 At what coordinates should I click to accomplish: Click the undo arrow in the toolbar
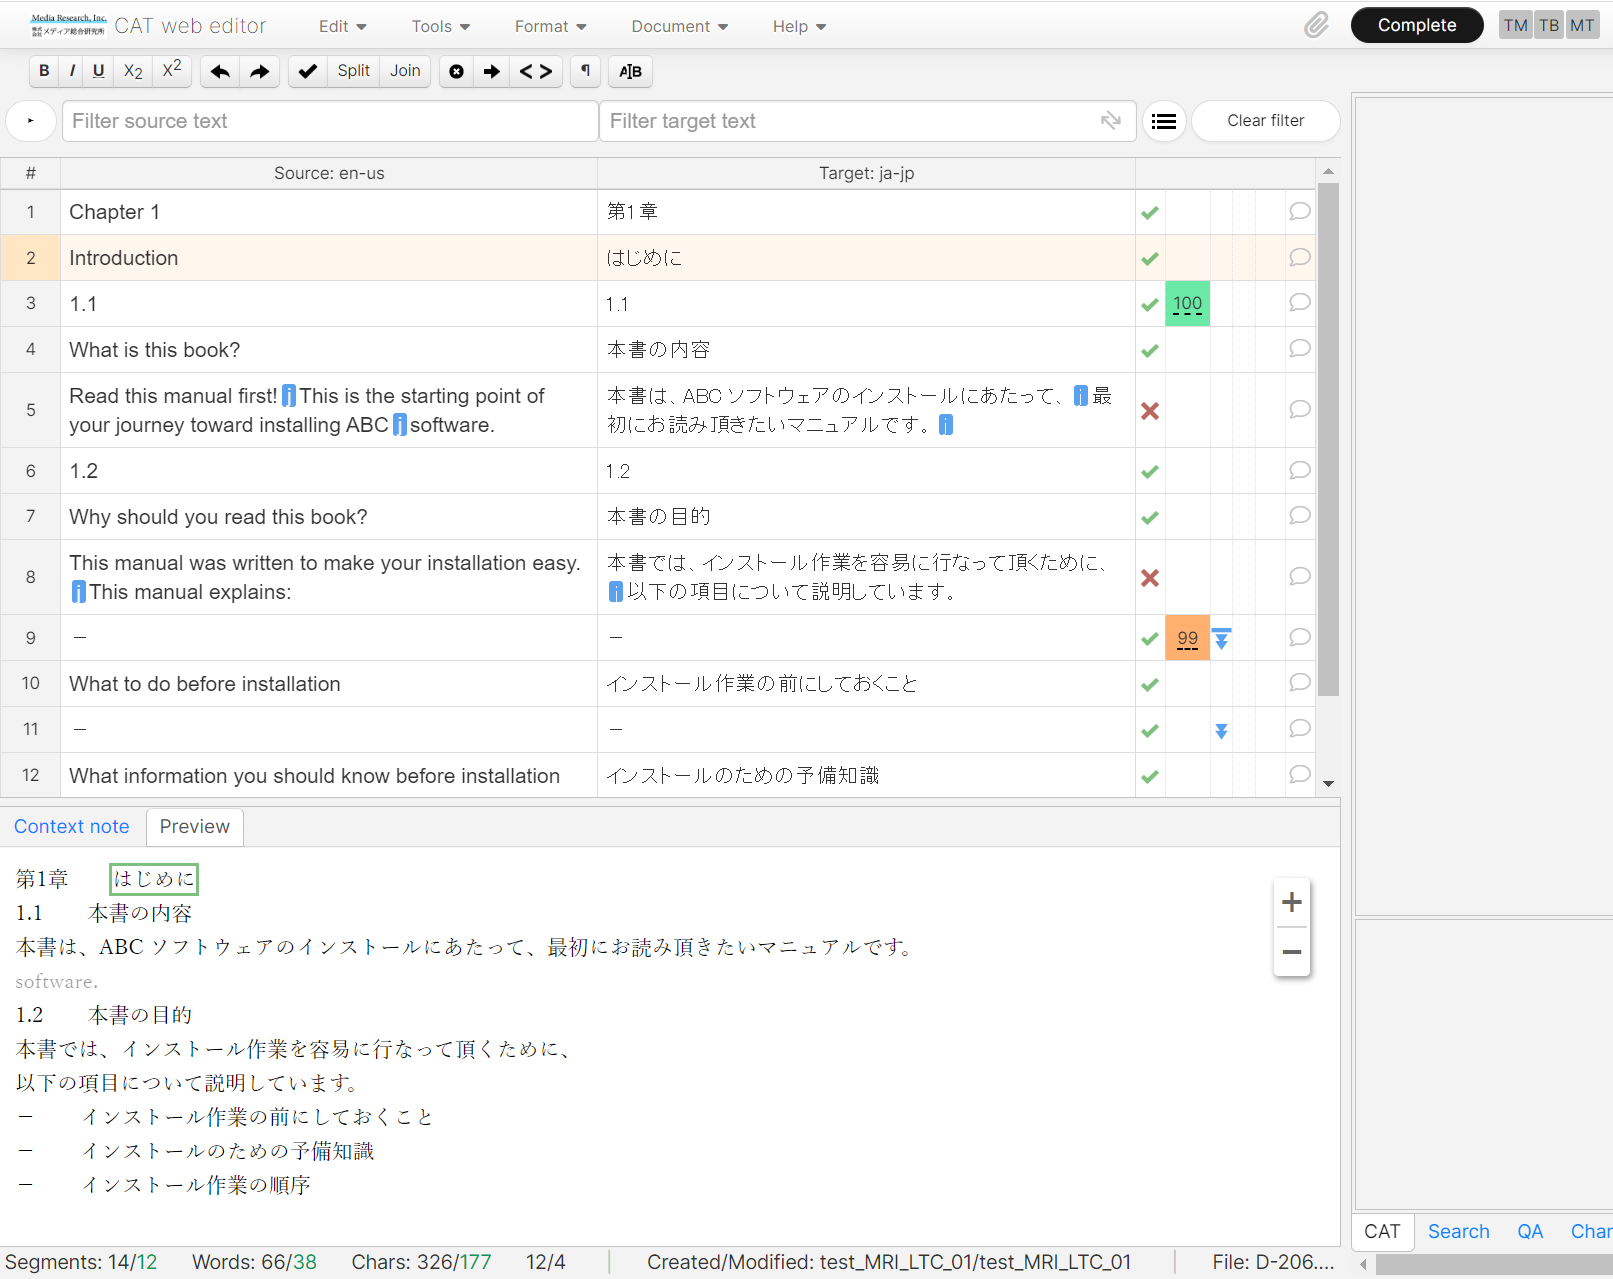coord(220,71)
